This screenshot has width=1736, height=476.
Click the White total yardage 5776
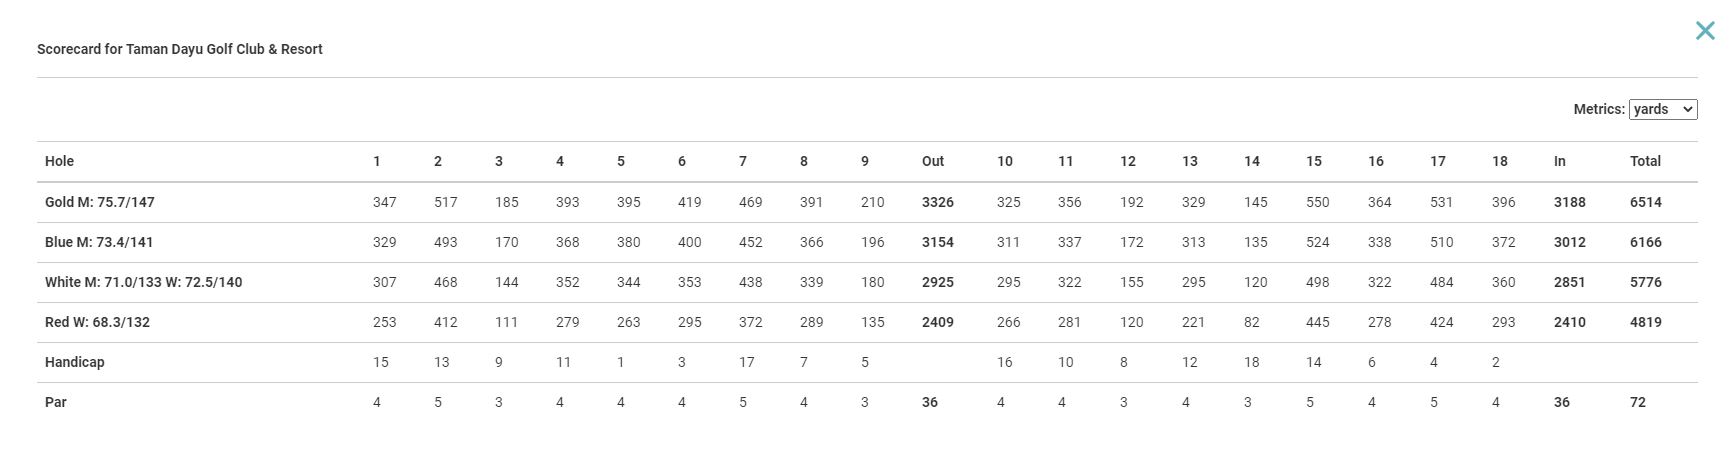(x=1646, y=282)
